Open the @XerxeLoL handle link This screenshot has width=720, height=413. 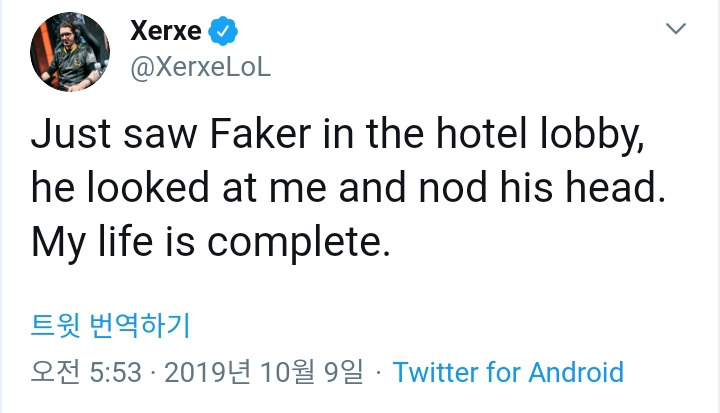200,69
